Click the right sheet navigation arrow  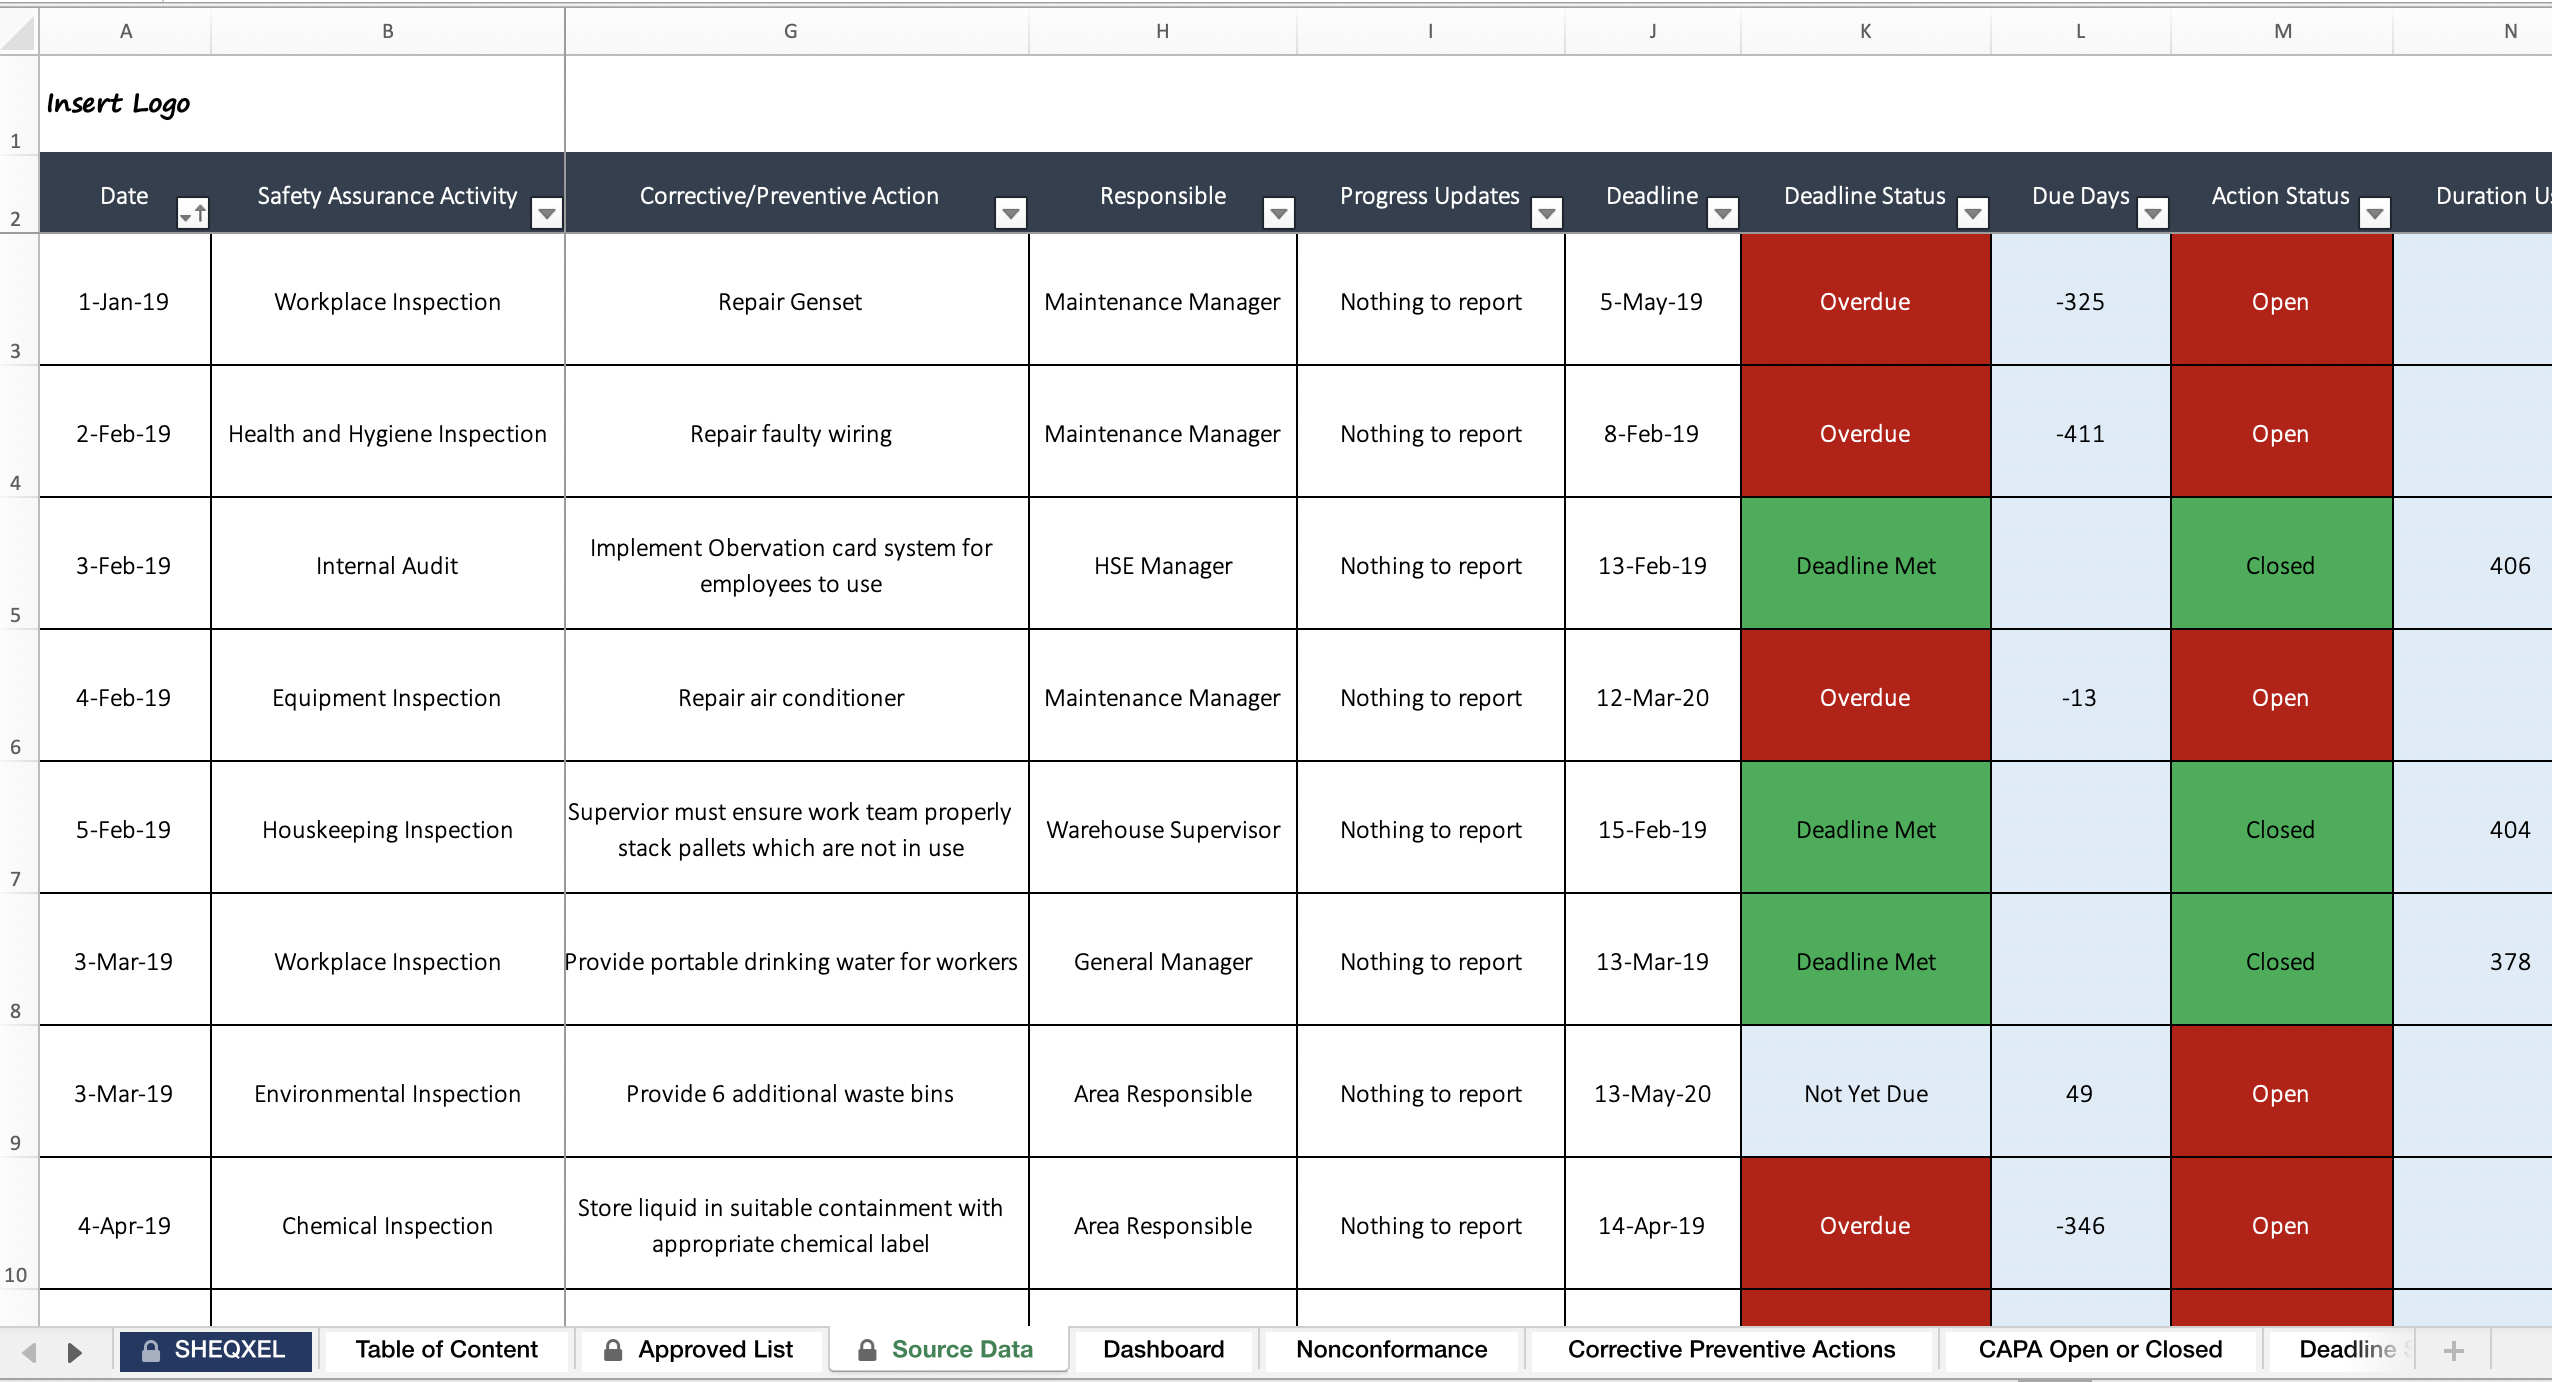point(76,1351)
